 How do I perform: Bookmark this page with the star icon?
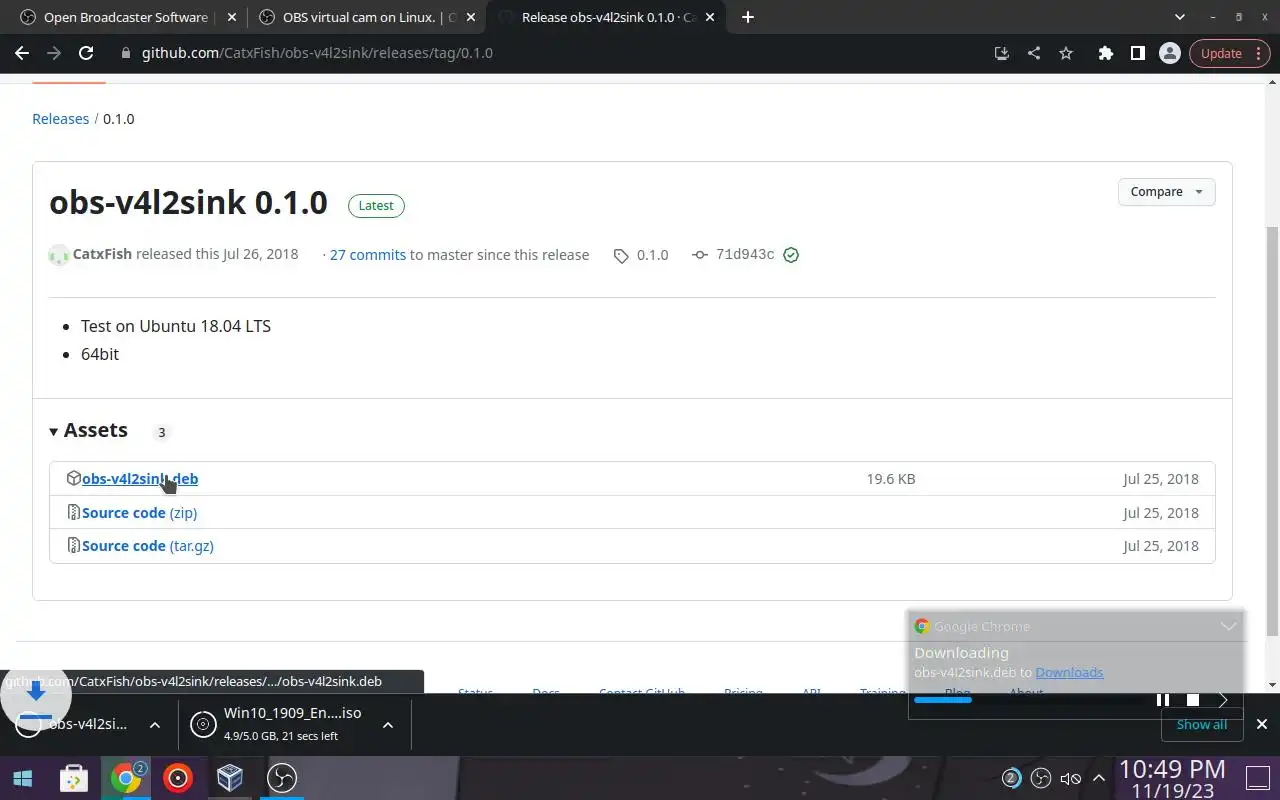pyautogui.click(x=1066, y=53)
